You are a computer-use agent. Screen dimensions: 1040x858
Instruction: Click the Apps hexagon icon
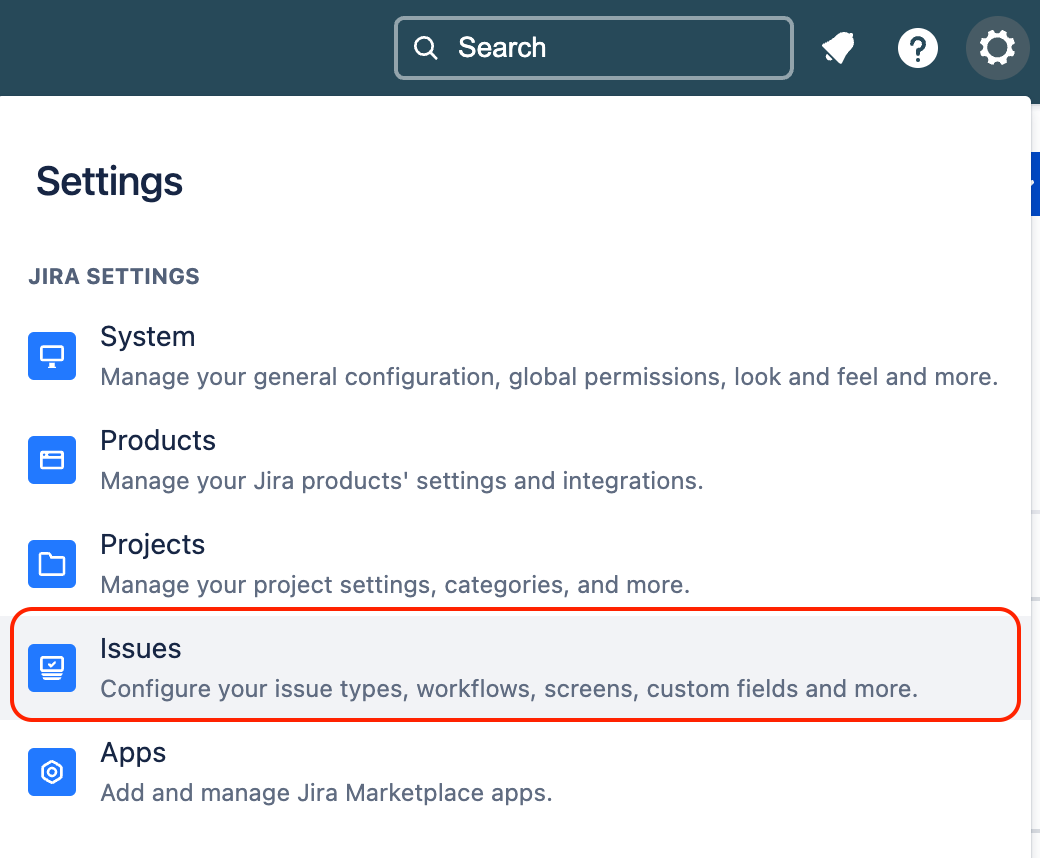tap(52, 772)
